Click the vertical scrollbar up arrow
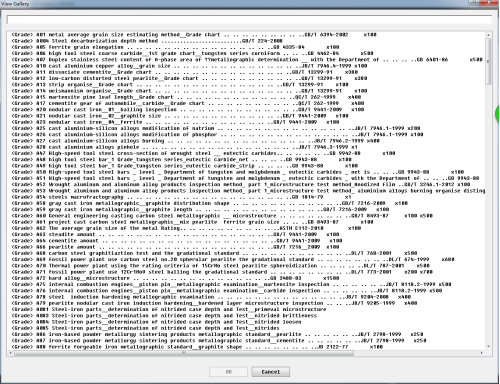The width and height of the screenshot is (500, 384). click(x=488, y=35)
